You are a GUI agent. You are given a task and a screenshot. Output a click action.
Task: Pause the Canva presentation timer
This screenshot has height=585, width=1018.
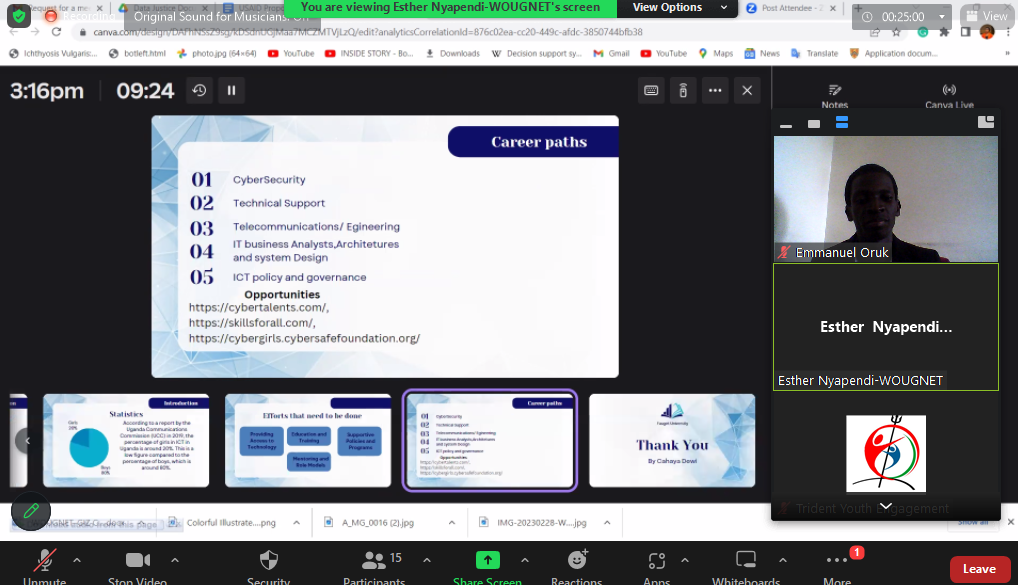(231, 91)
